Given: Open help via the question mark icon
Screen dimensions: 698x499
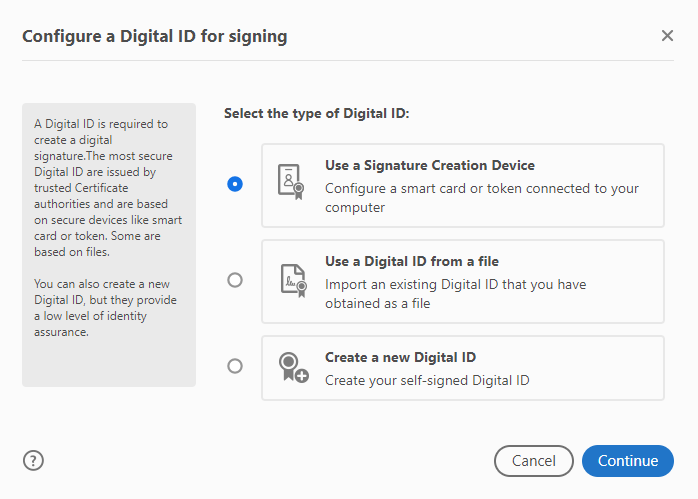Looking at the screenshot, I should click(33, 460).
